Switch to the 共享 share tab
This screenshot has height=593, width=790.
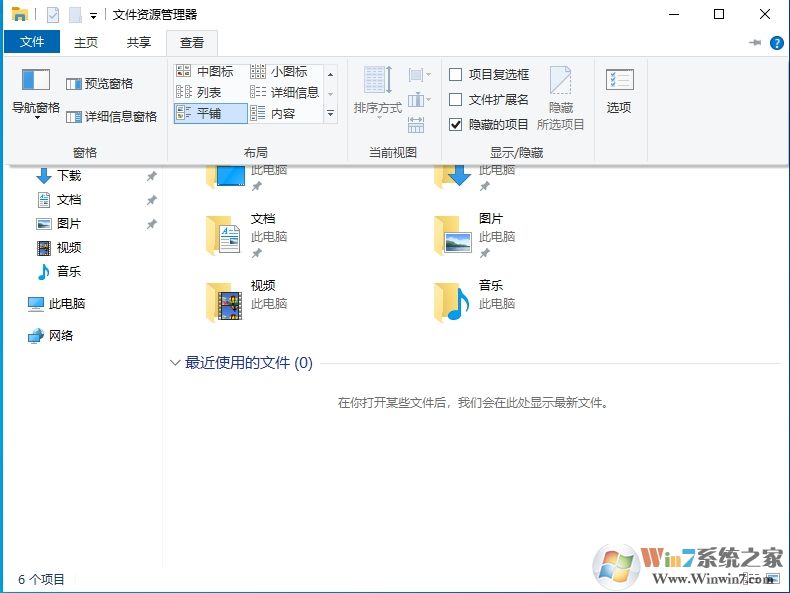point(139,42)
